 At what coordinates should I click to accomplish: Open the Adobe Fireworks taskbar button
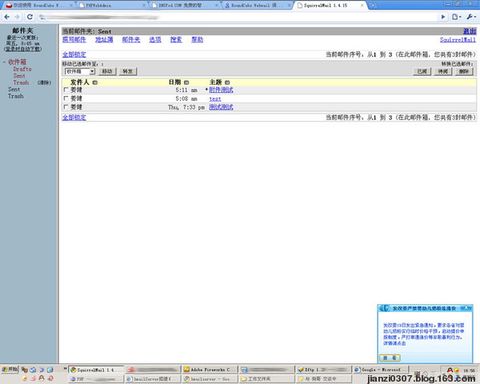click(210, 370)
